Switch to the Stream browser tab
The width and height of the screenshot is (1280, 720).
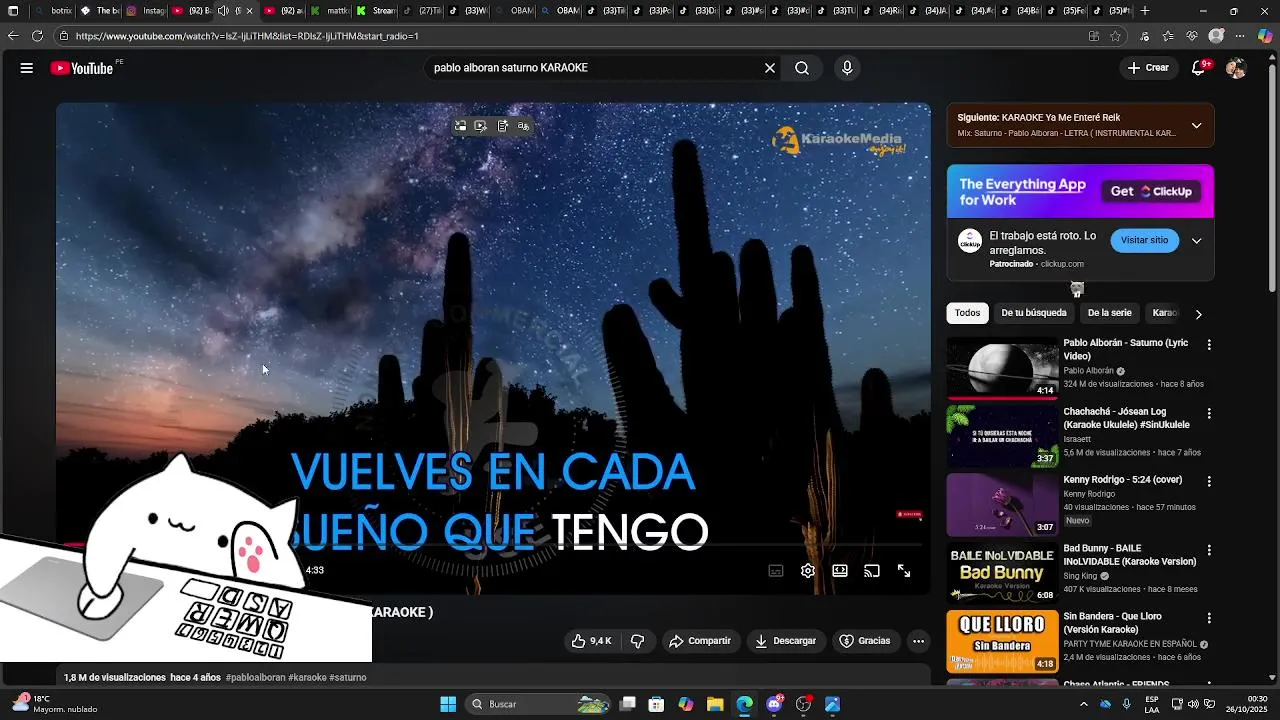tap(375, 11)
